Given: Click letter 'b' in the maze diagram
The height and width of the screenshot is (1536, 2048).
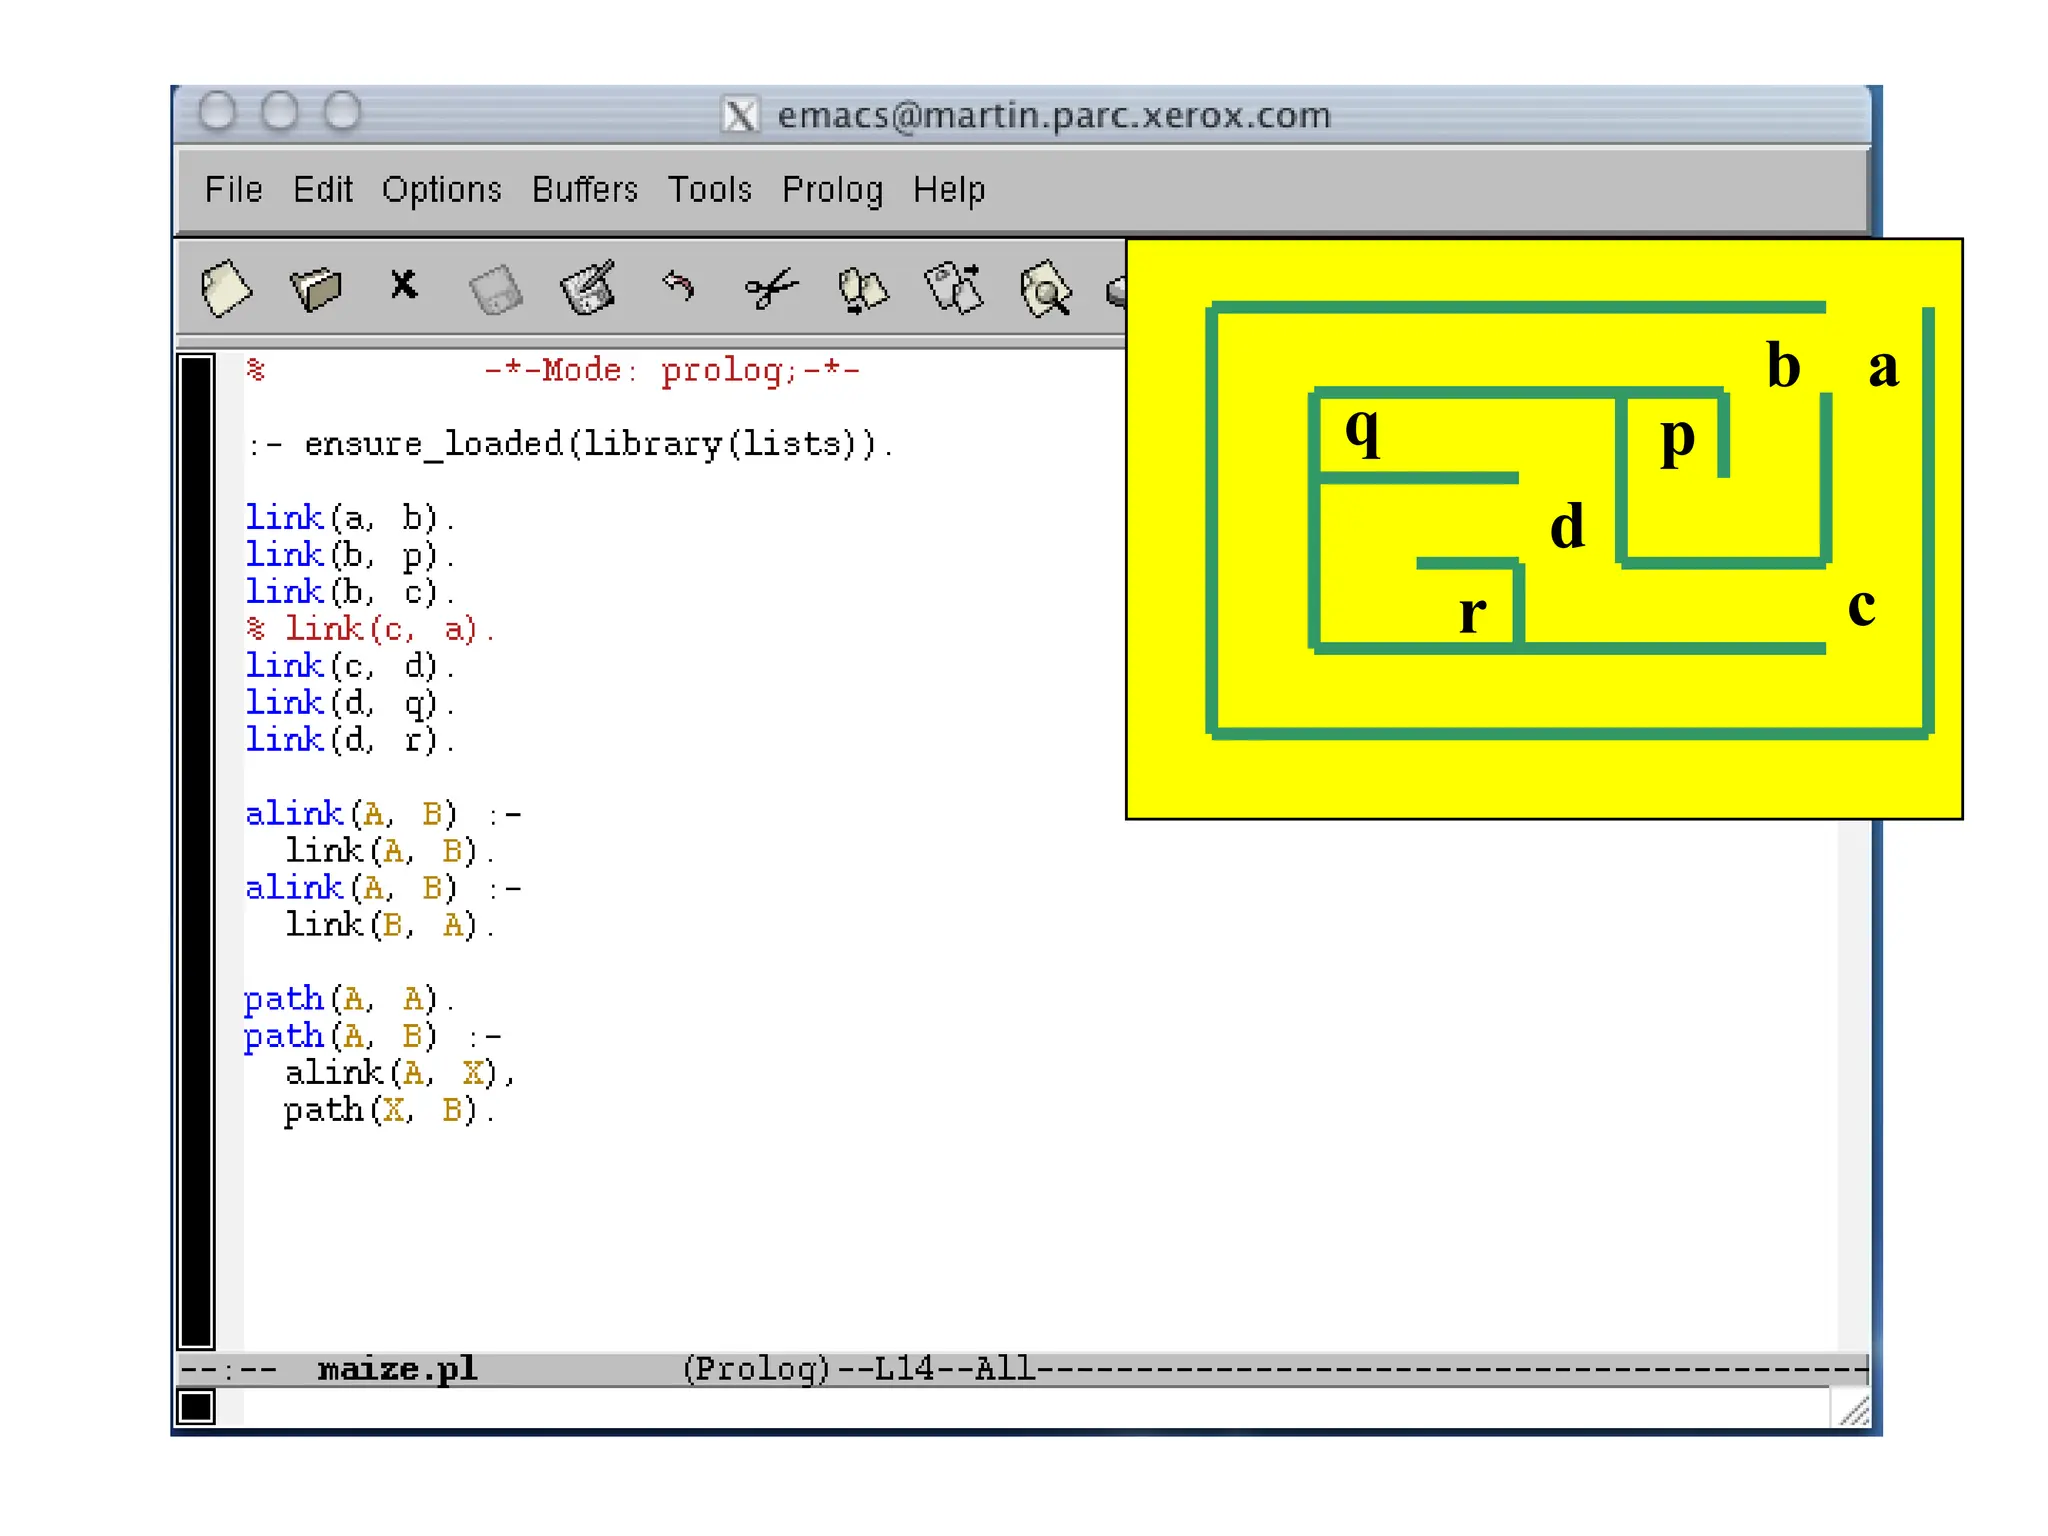Looking at the screenshot, I should (x=1783, y=364).
